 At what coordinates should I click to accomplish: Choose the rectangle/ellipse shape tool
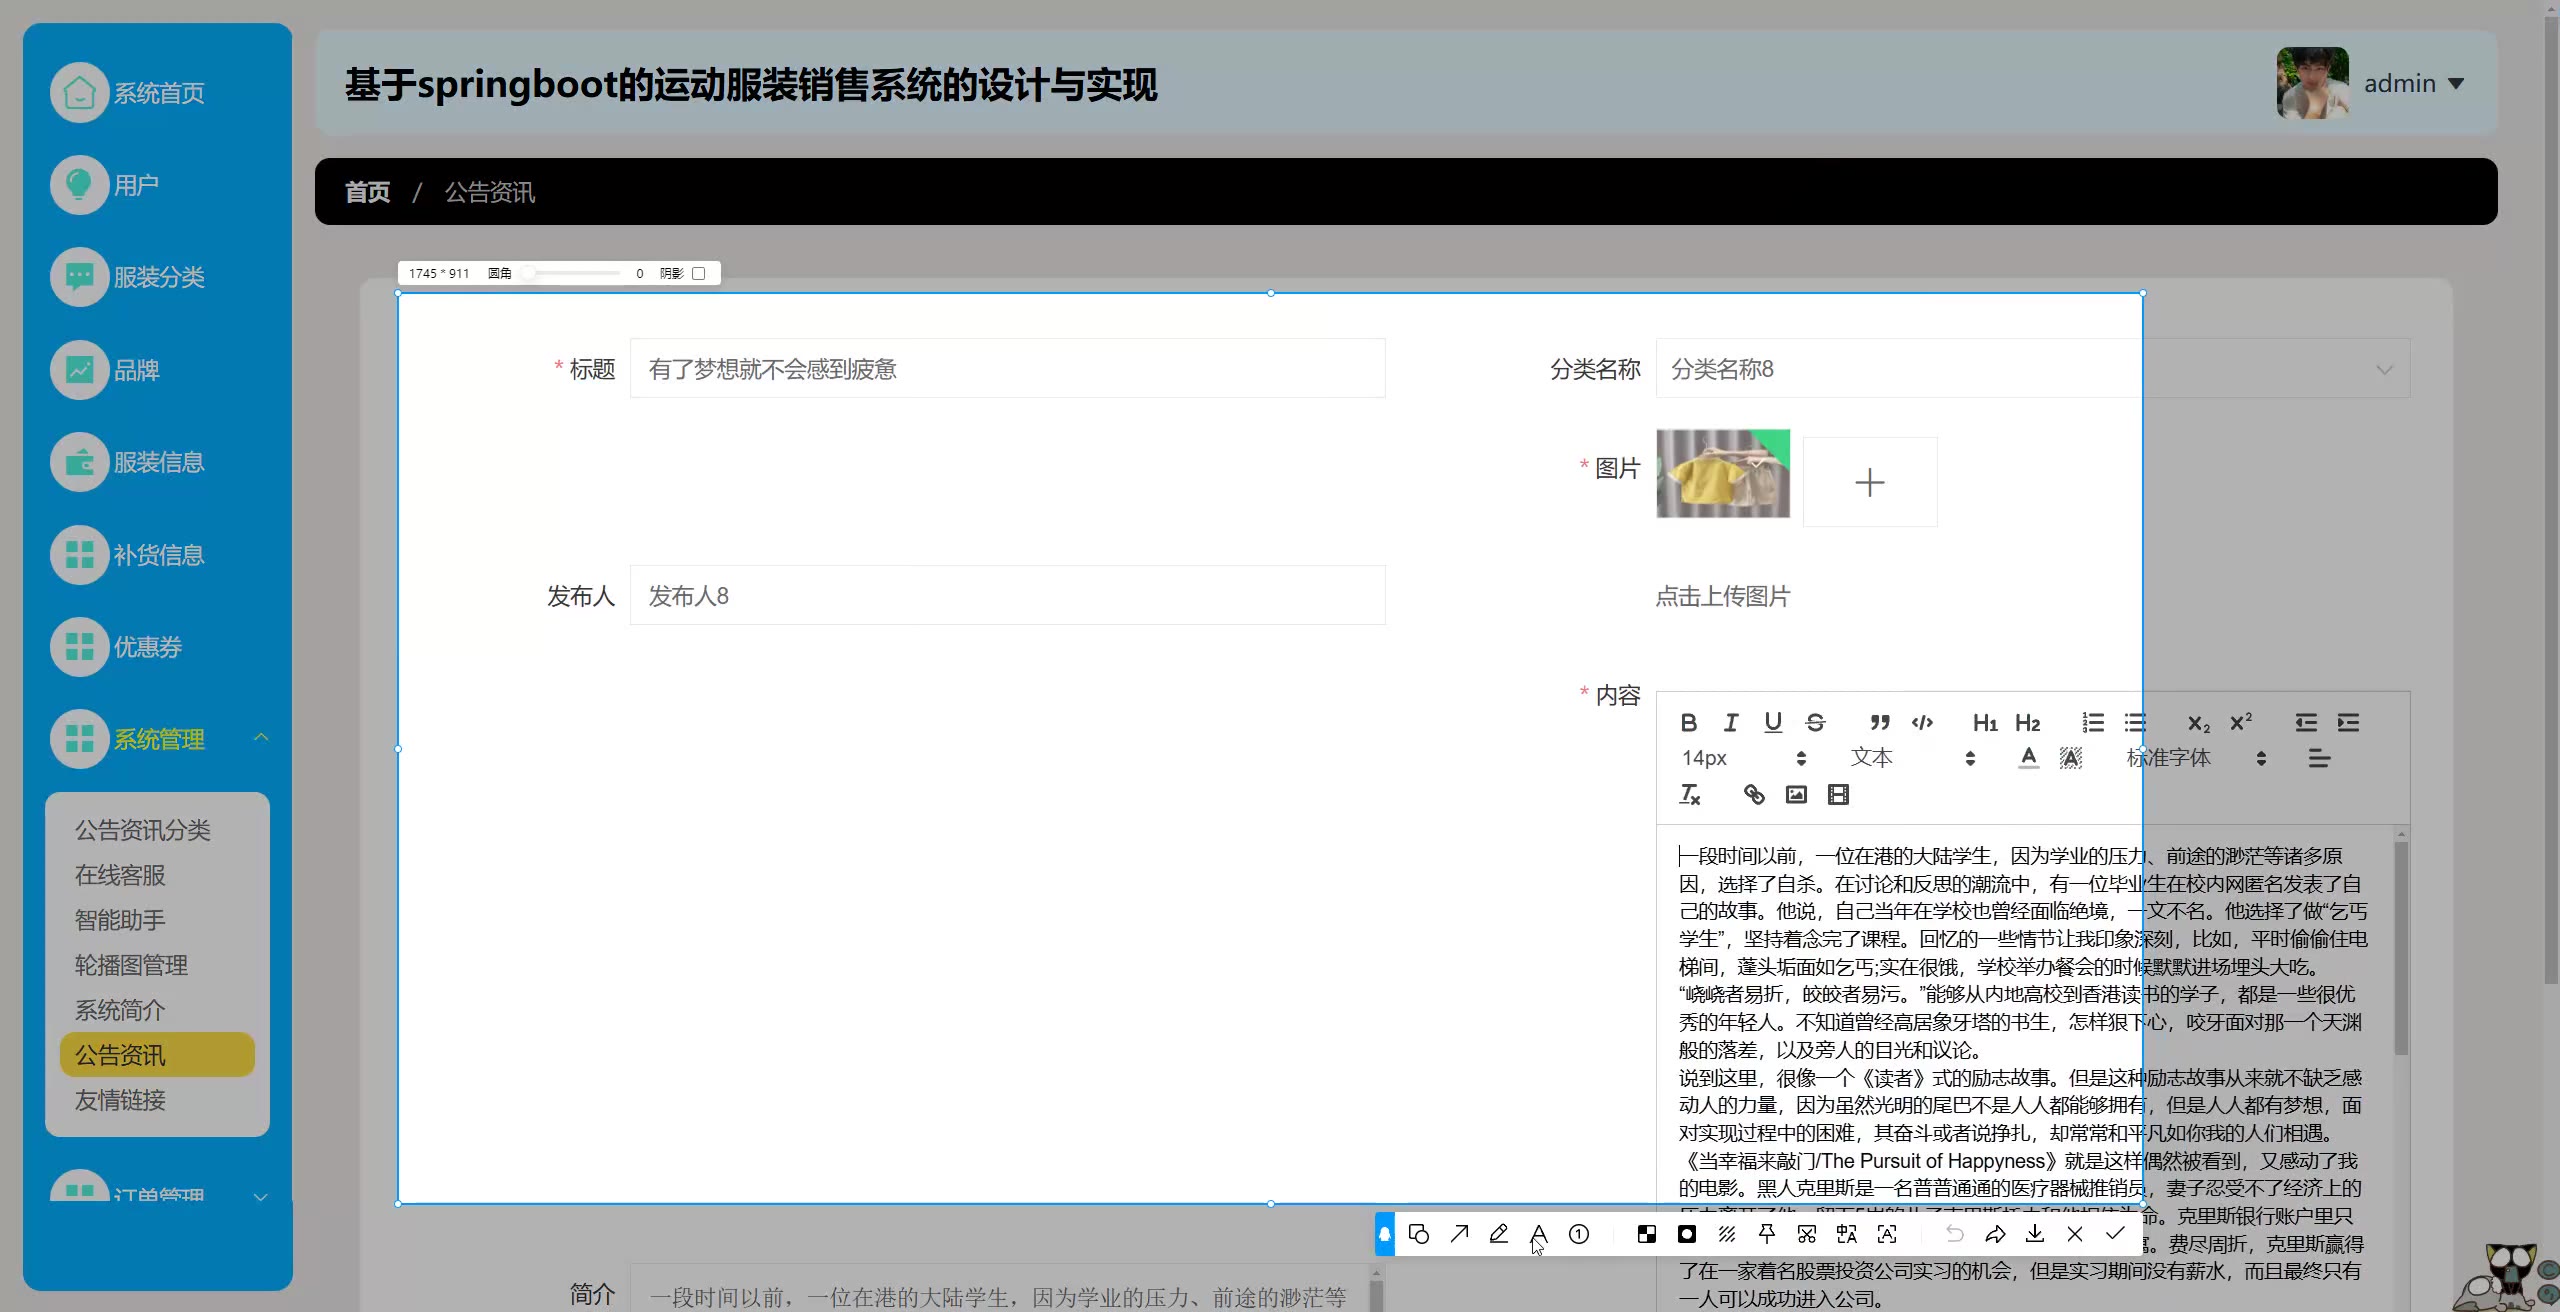1418,1234
